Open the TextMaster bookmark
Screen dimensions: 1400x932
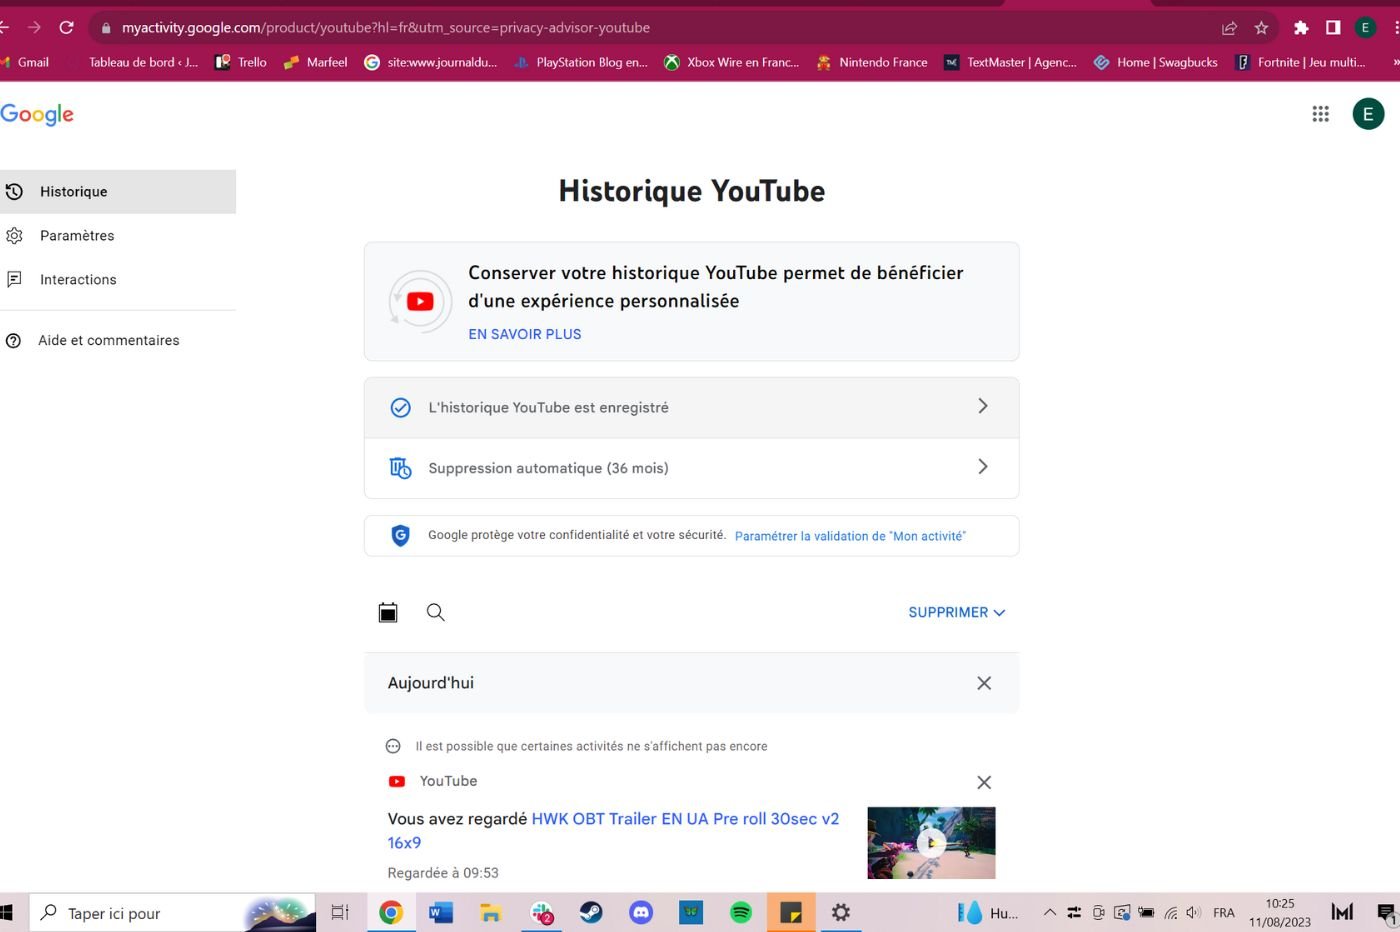click(1011, 62)
